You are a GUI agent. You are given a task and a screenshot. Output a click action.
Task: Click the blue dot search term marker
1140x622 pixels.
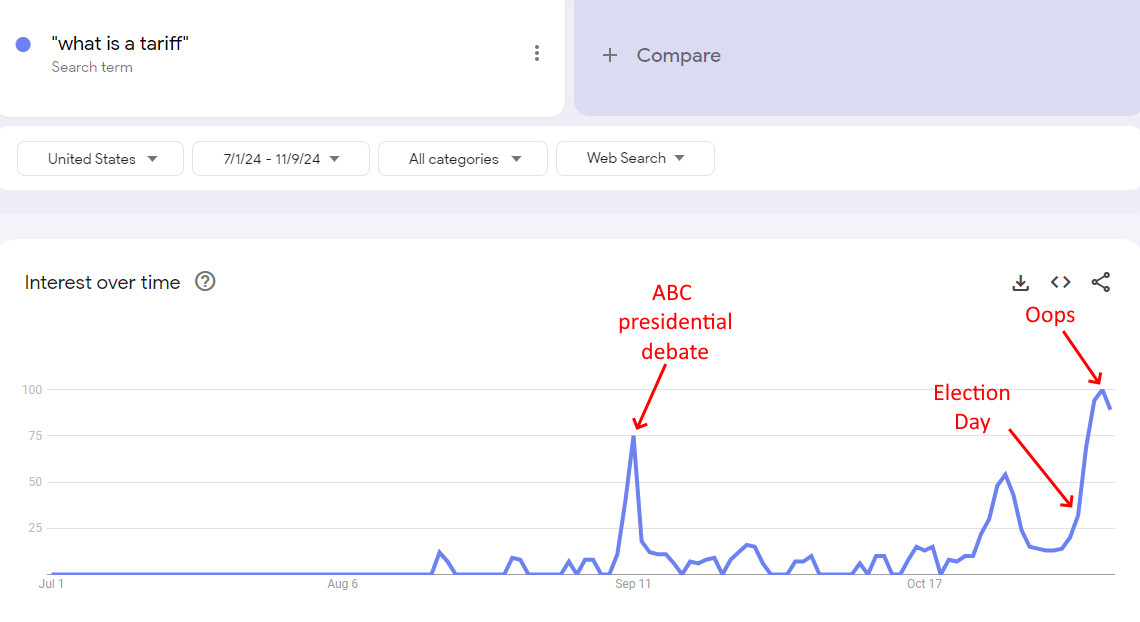23,44
